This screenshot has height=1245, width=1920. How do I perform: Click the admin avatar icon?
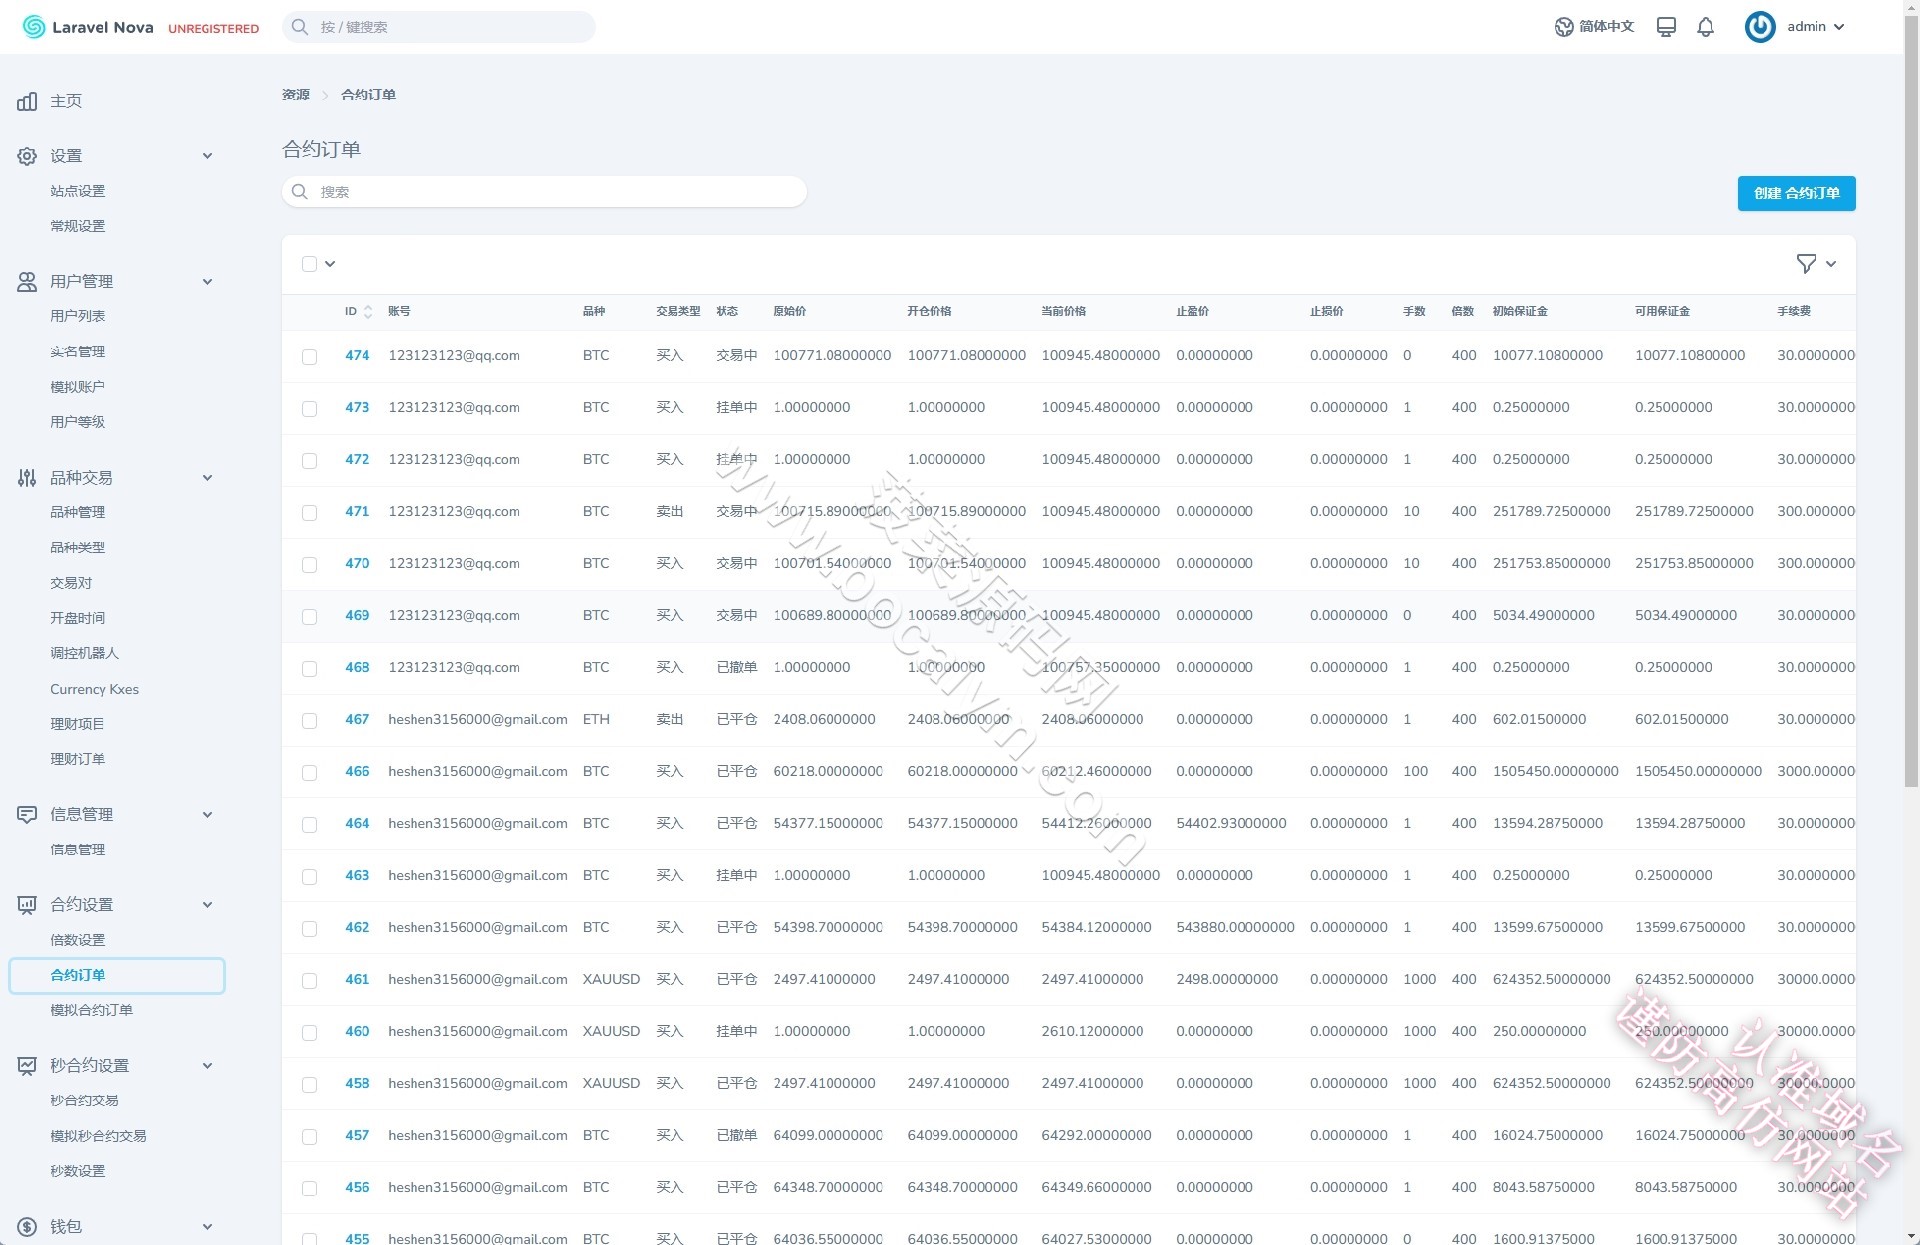[1760, 27]
